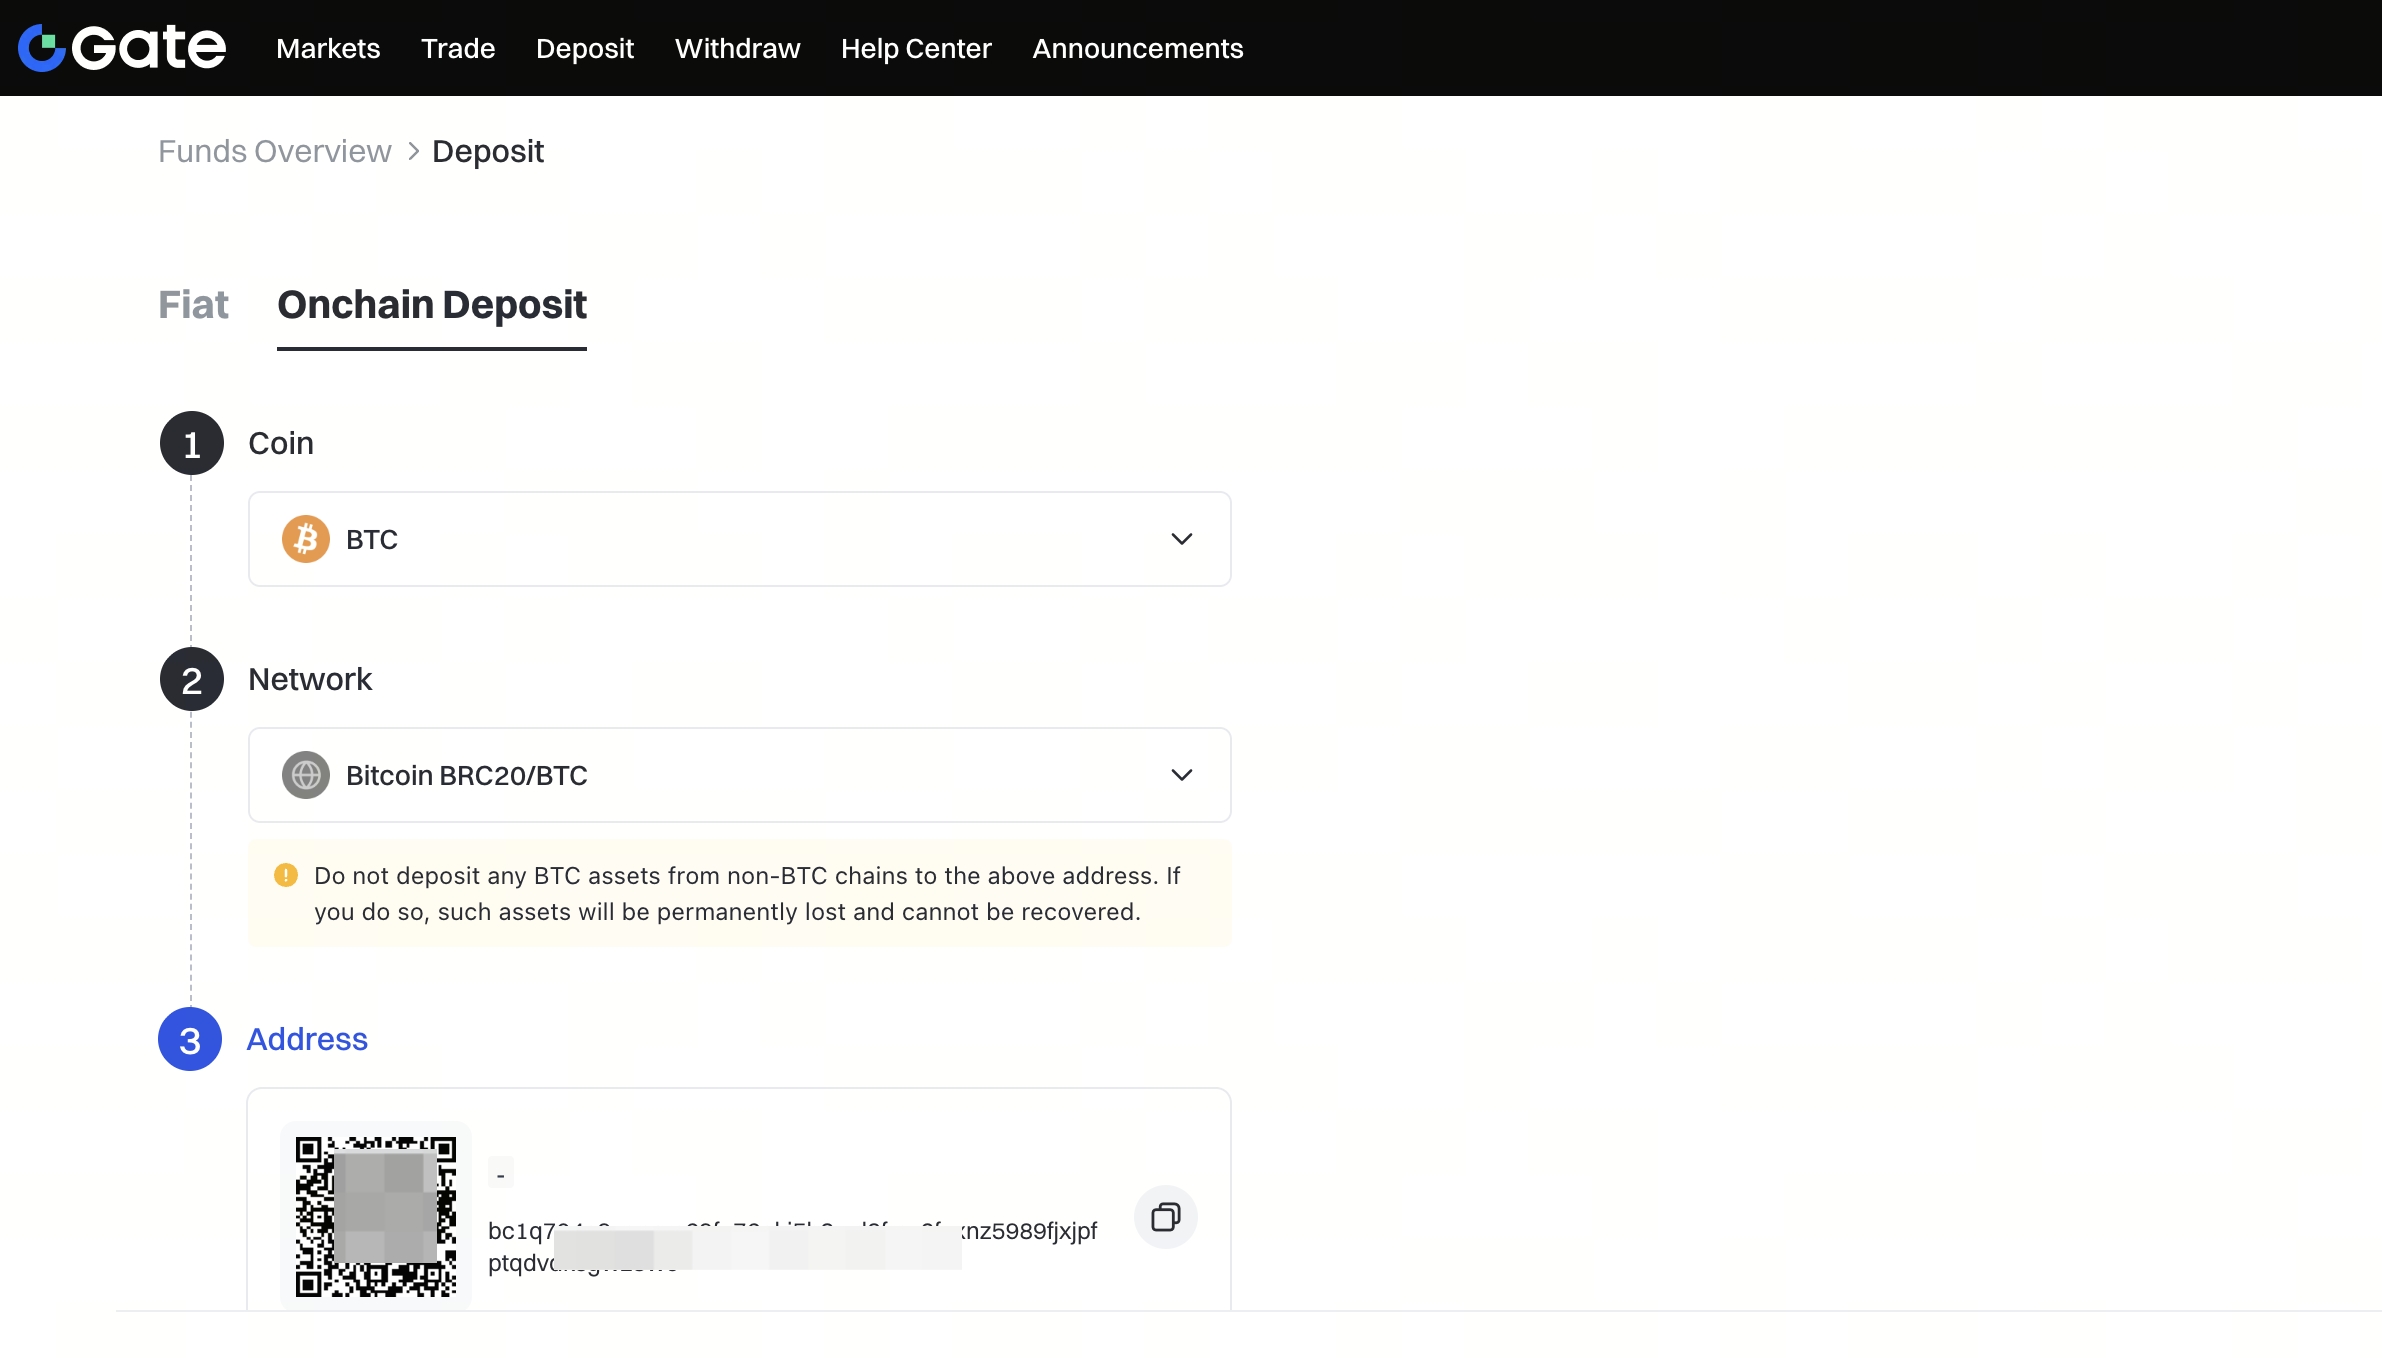Click the orange Bitcoin coin icon
Viewport: 2382px width, 1358px height.
(x=306, y=539)
